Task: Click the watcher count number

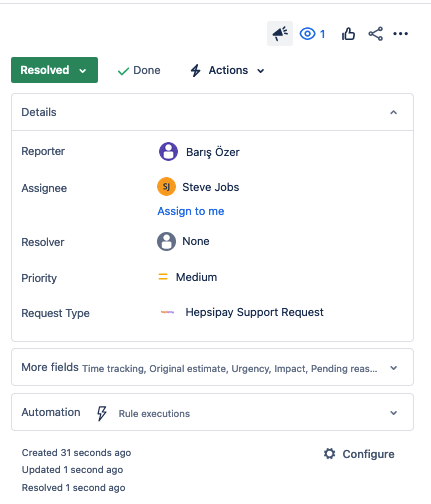Action: click(322, 34)
